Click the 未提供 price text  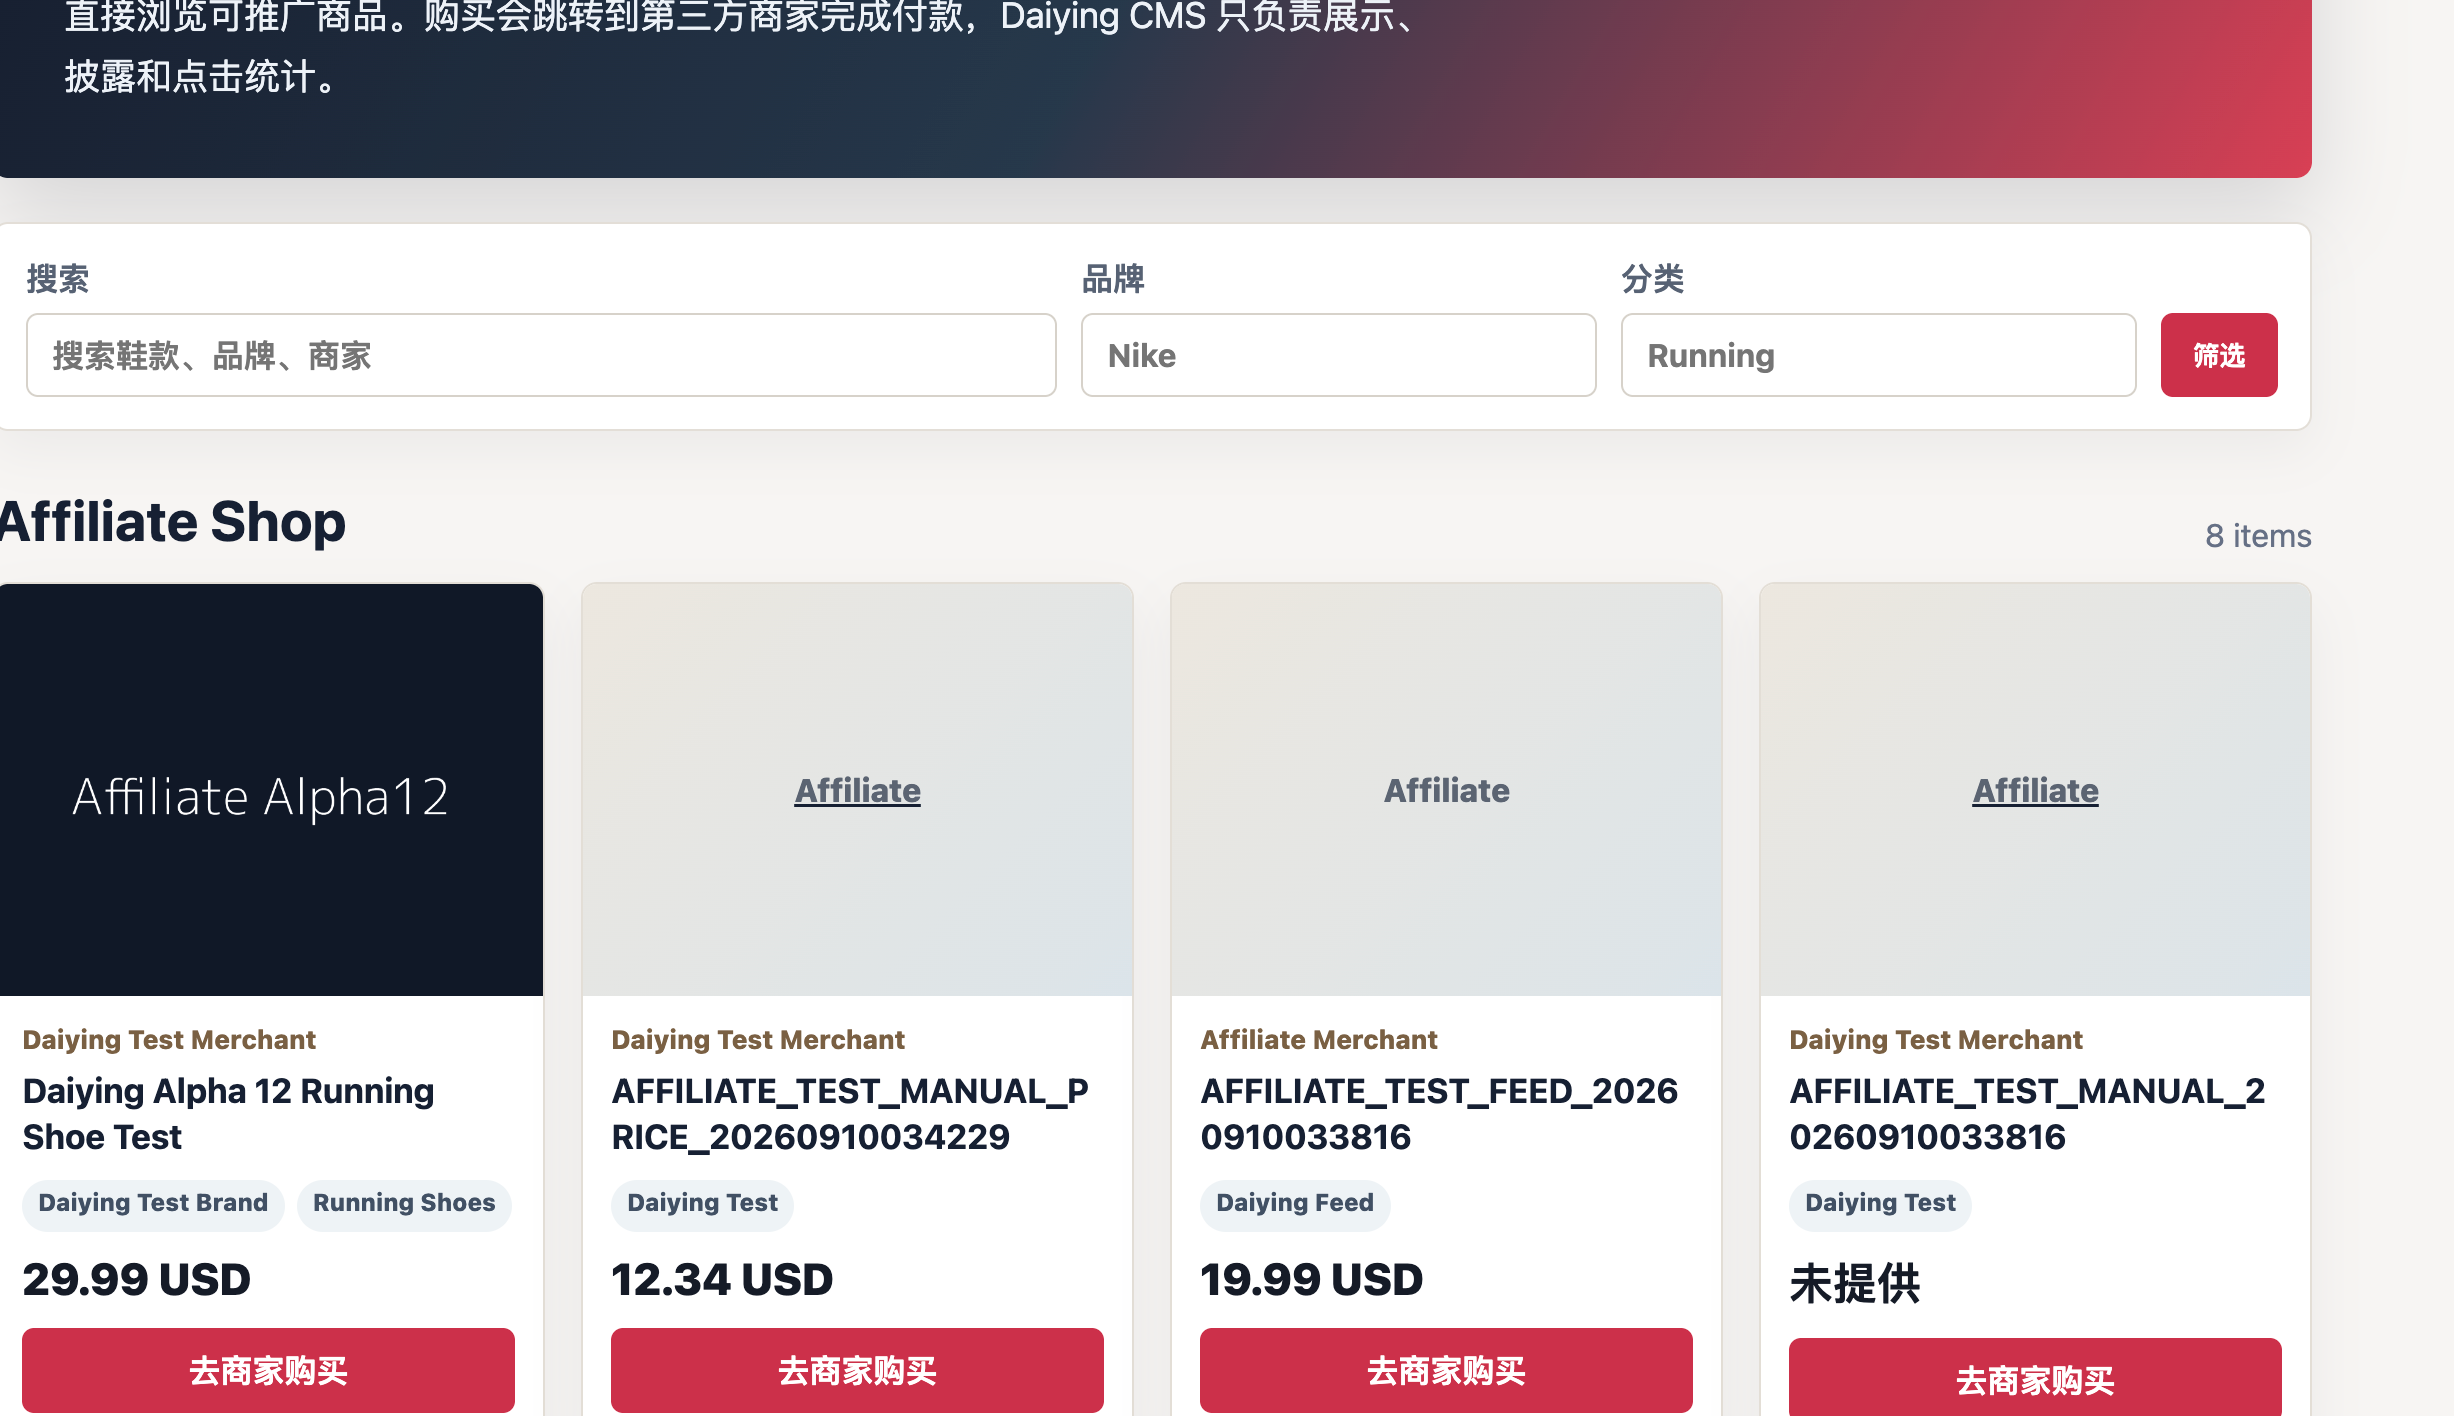[1855, 1284]
